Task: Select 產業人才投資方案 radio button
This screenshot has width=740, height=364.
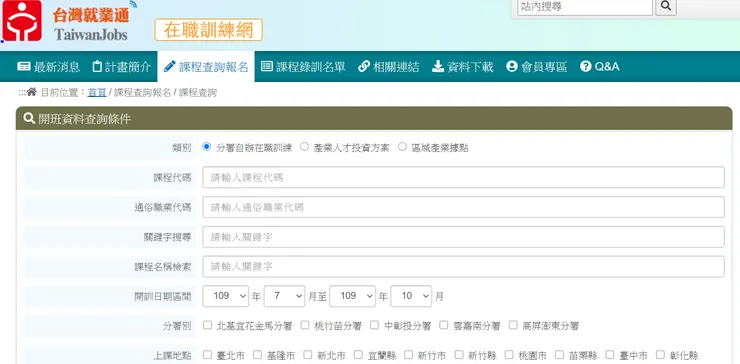Action: [x=304, y=147]
